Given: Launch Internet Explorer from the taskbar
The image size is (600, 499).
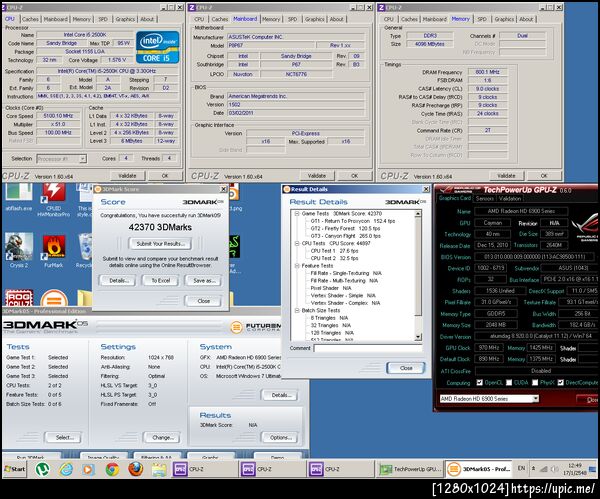Looking at the screenshot, I should tap(66, 469).
